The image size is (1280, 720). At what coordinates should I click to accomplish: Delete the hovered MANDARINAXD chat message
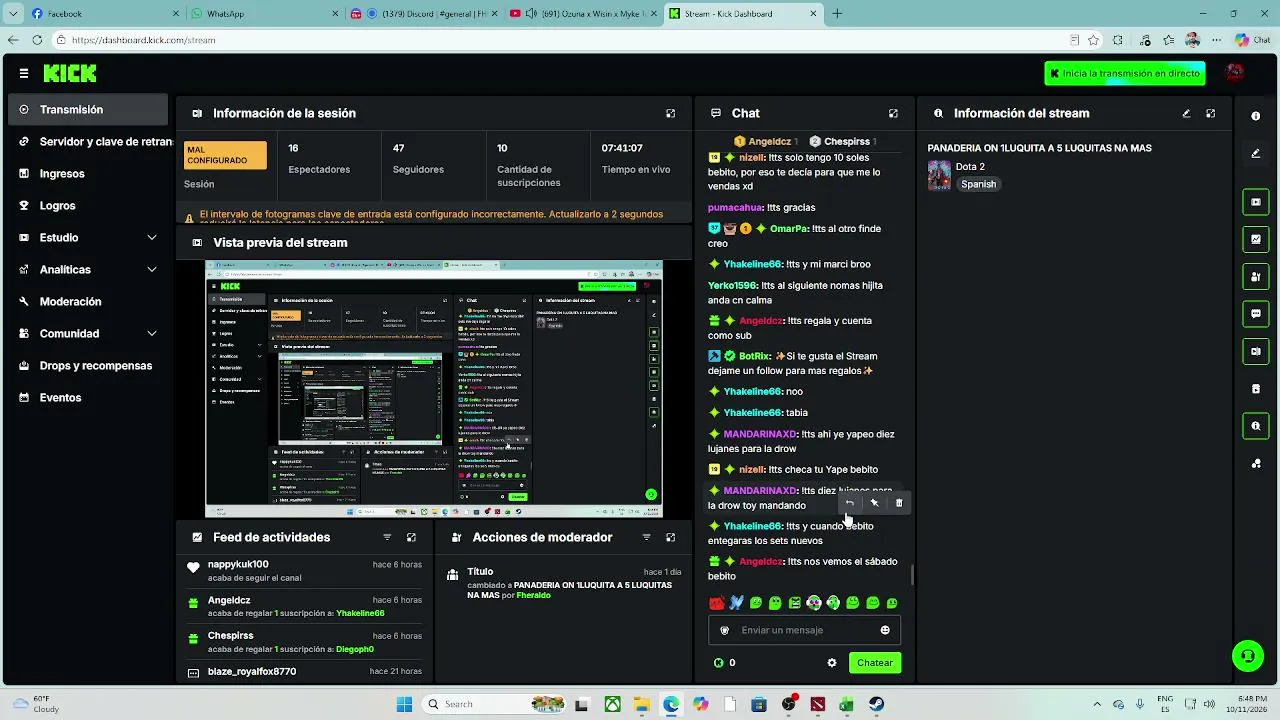pyautogui.click(x=898, y=503)
